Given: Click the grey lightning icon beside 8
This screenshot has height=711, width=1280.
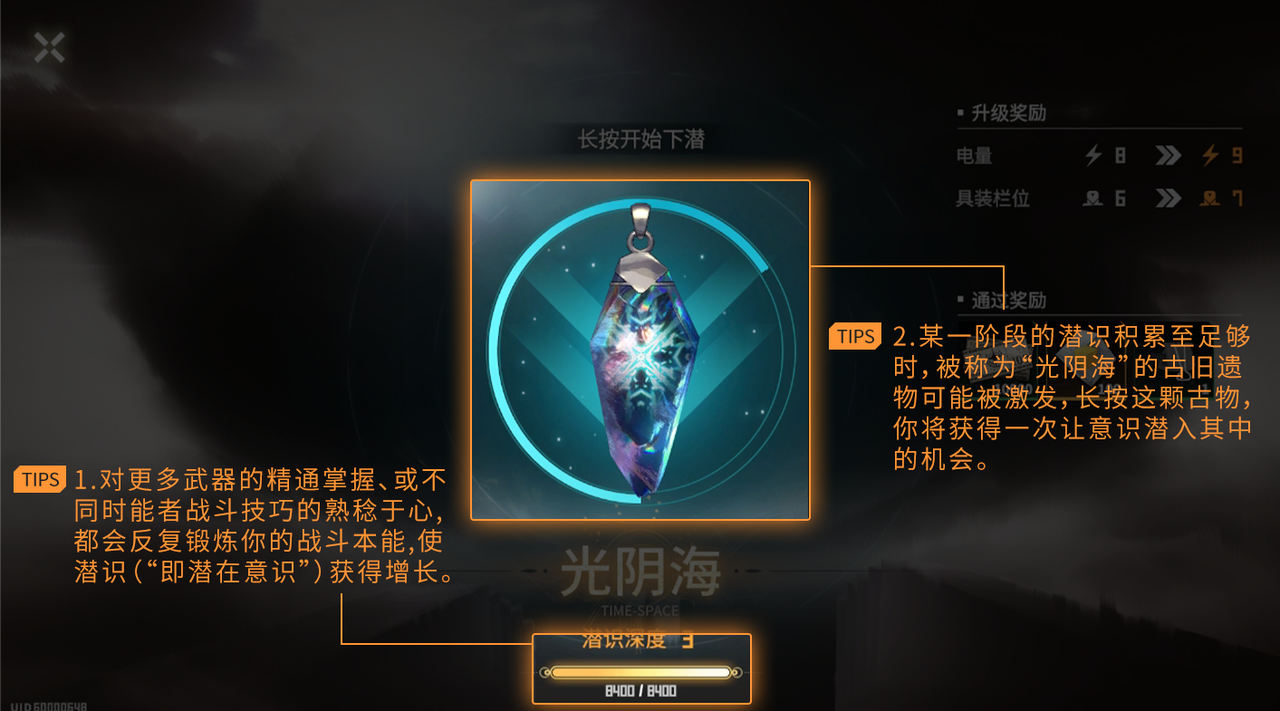Looking at the screenshot, I should (1094, 155).
